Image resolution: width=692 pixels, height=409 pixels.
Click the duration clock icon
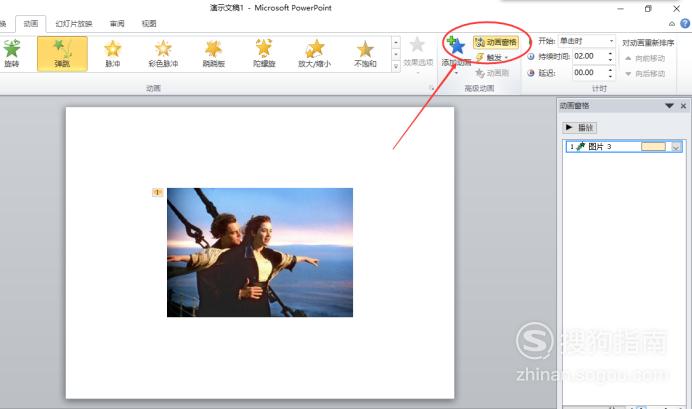tap(531, 56)
